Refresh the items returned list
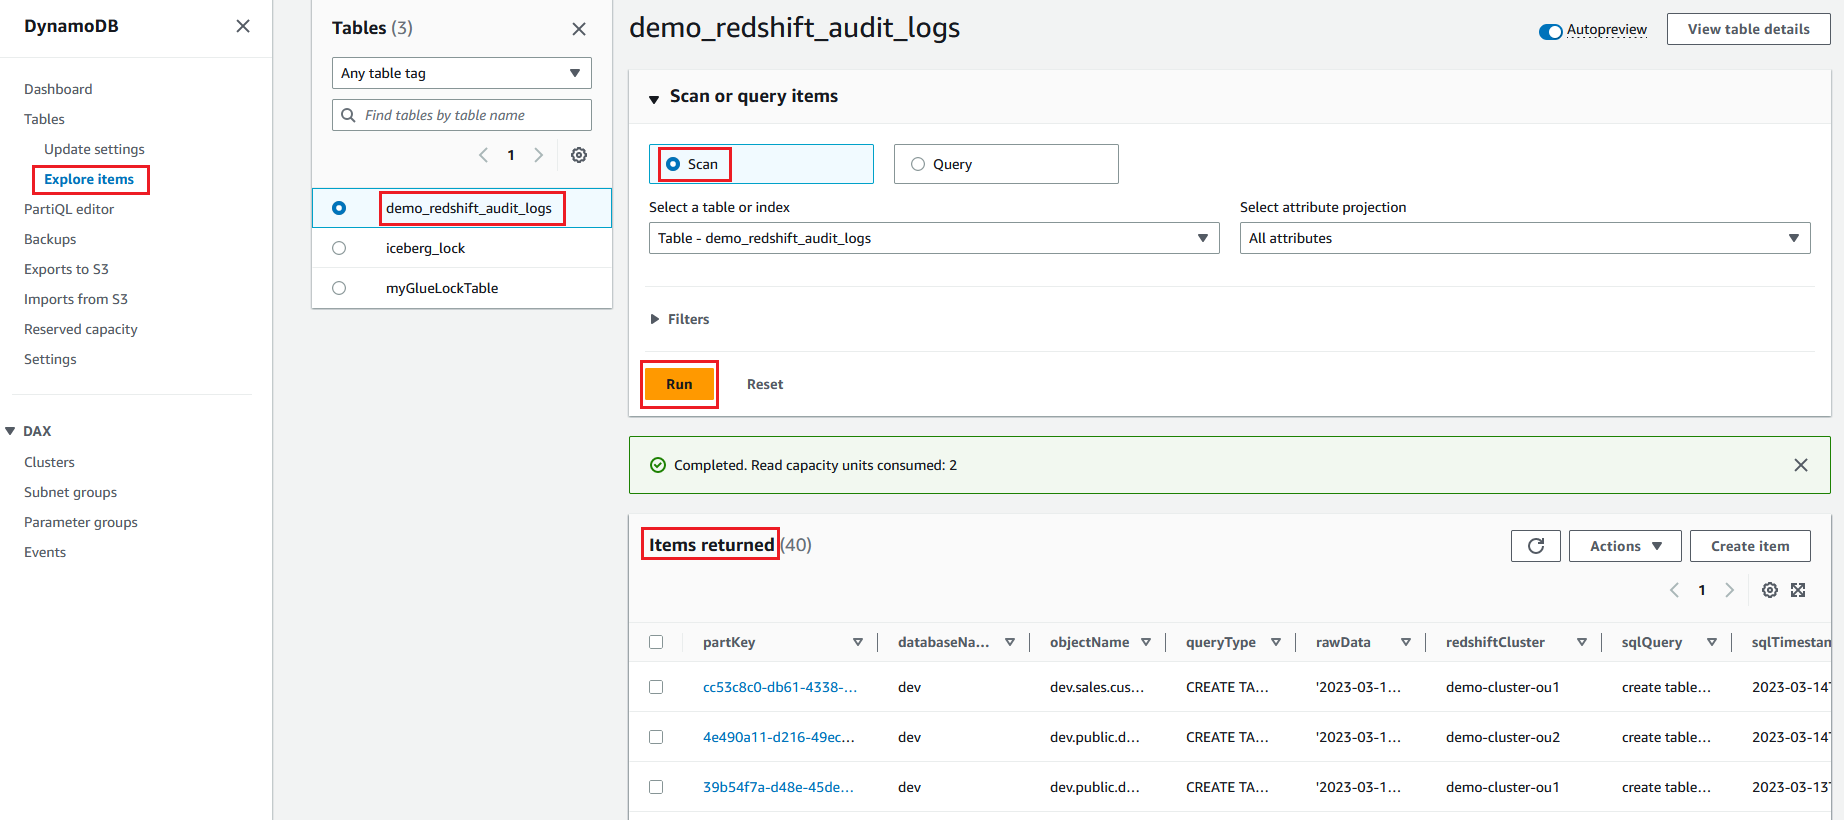The image size is (1844, 820). point(1536,546)
